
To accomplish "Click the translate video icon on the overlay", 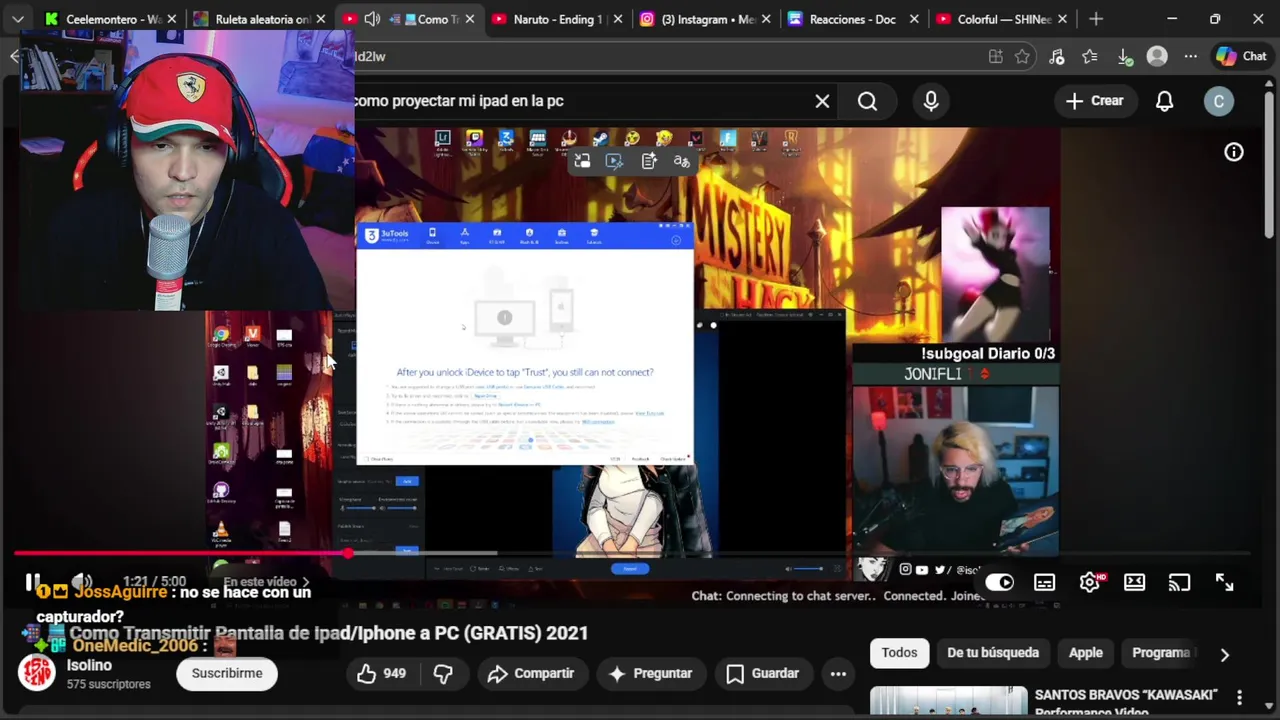I will click(682, 161).
